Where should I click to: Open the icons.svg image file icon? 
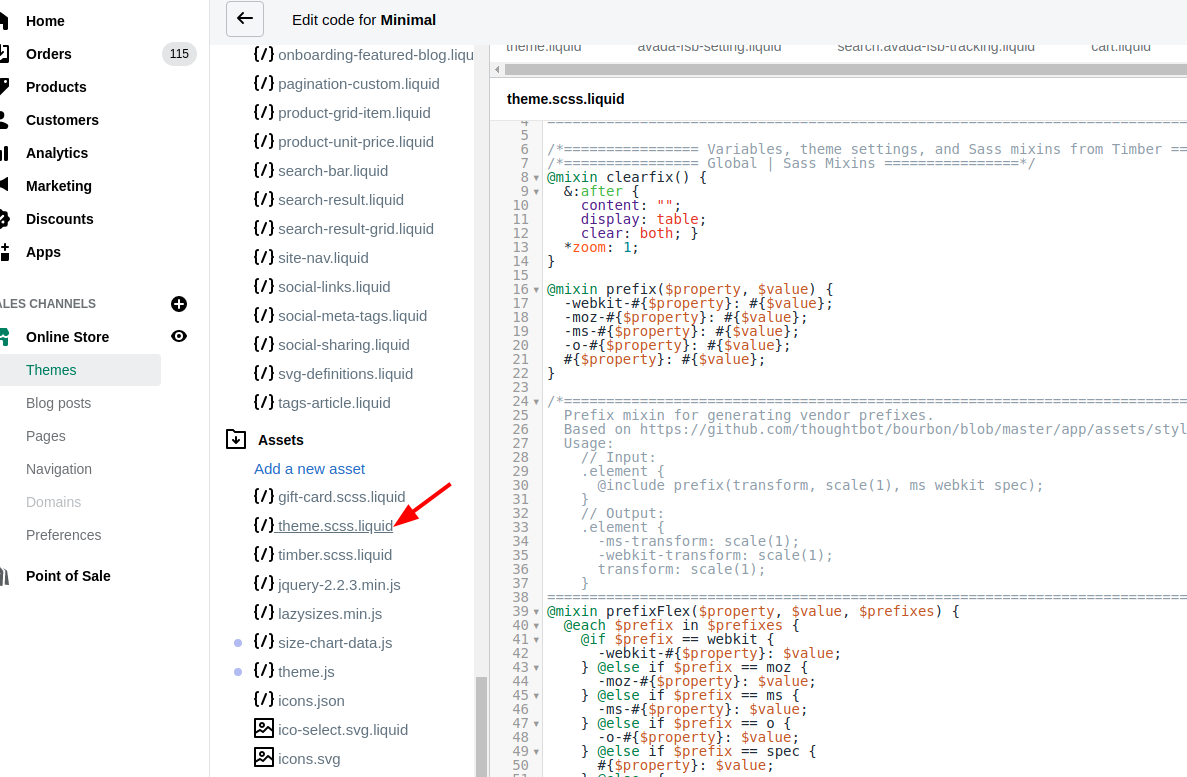coord(264,757)
